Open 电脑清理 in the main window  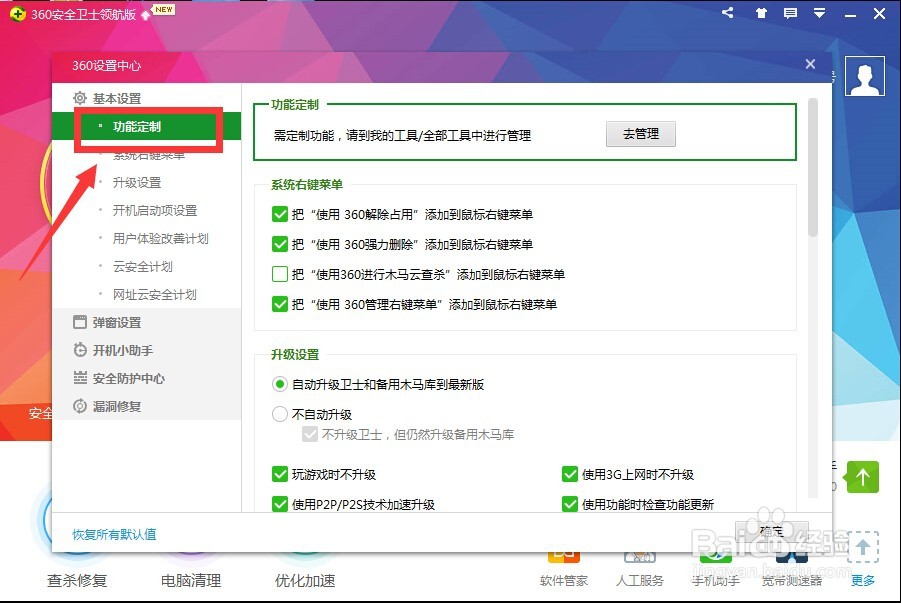click(x=191, y=581)
